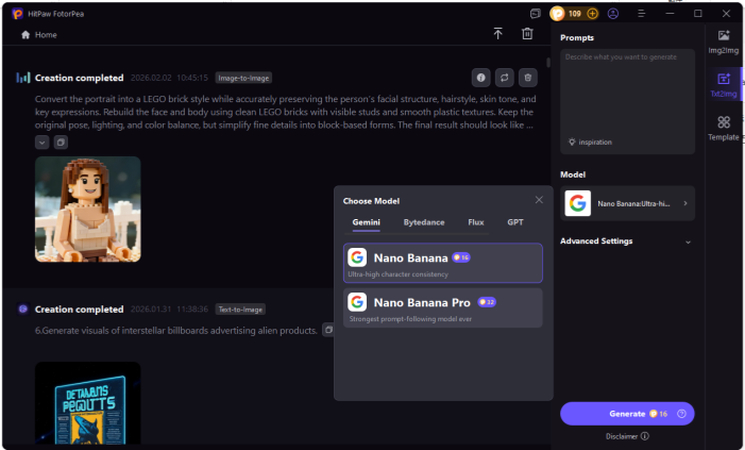
Task: Click the first Creation completed heading
Action: 79,78
